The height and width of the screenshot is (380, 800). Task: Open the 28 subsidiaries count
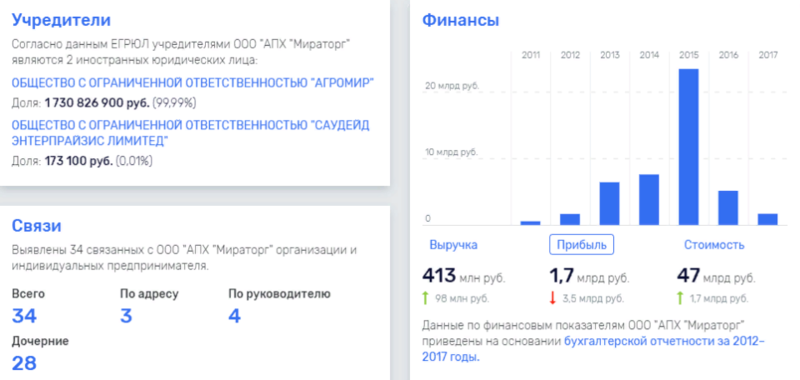click(24, 363)
